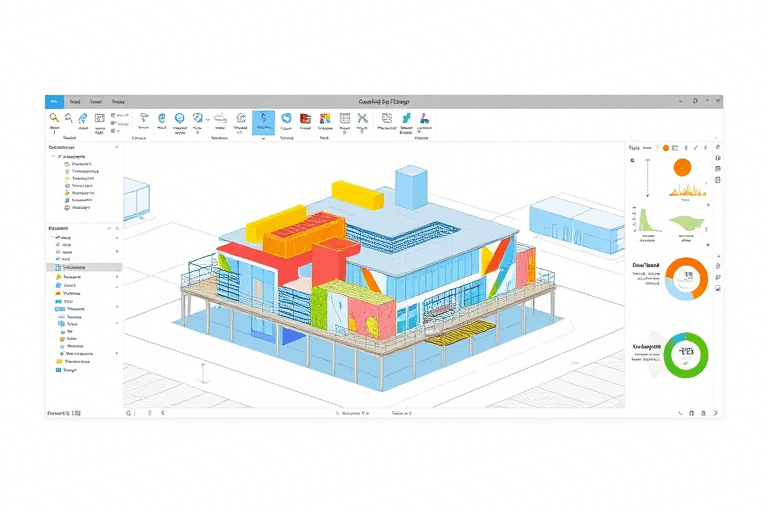Click the red and orange book ribbon icon
This screenshot has width=768, height=512.
(305, 118)
